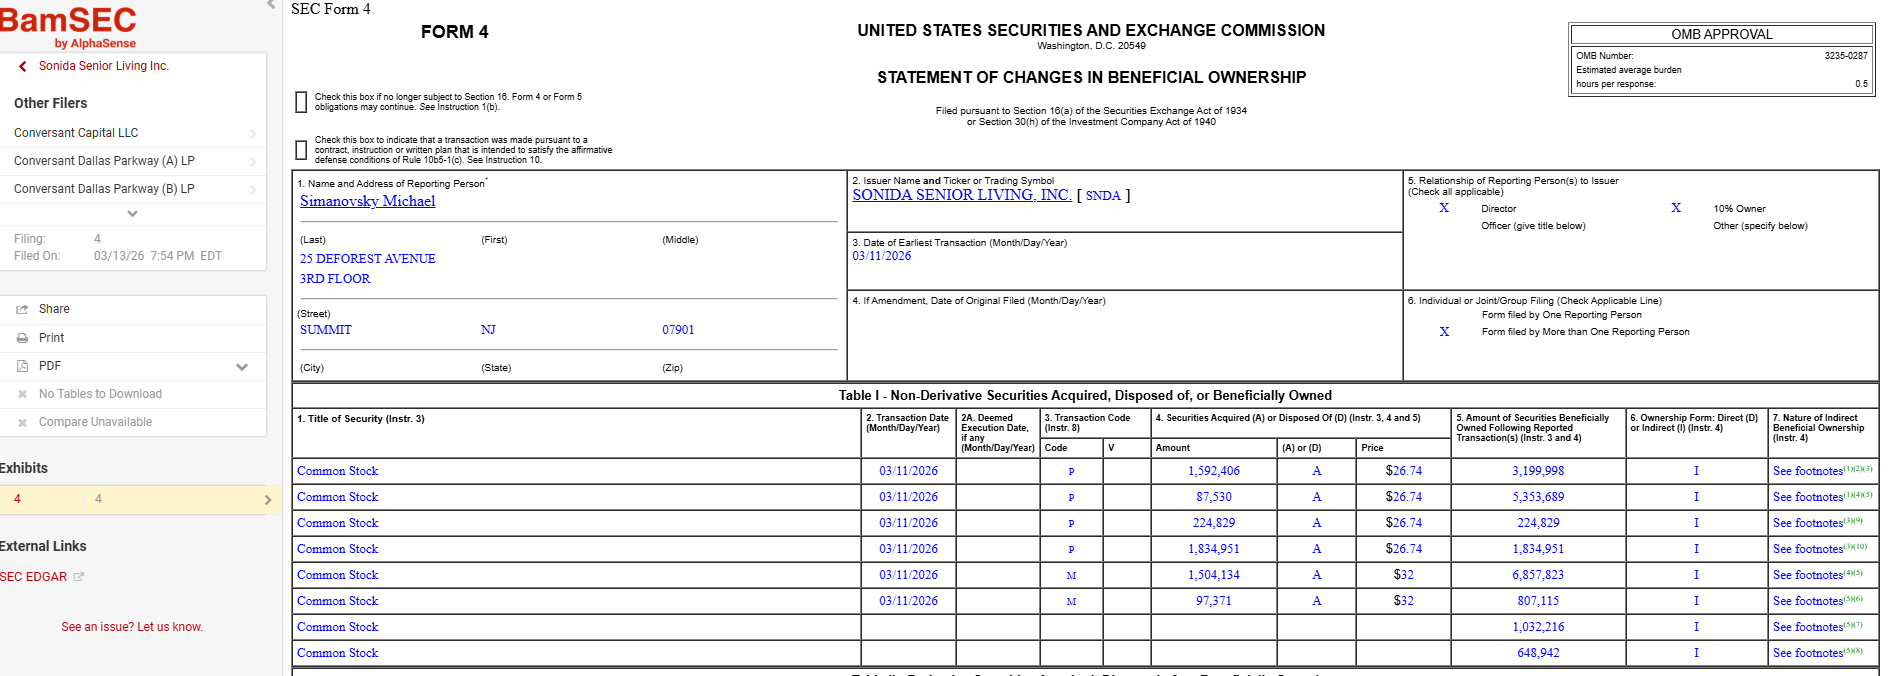Click the external link icon by SEC EDGAR
Viewport: 1888px width, 676px height.
pyautogui.click(x=79, y=577)
